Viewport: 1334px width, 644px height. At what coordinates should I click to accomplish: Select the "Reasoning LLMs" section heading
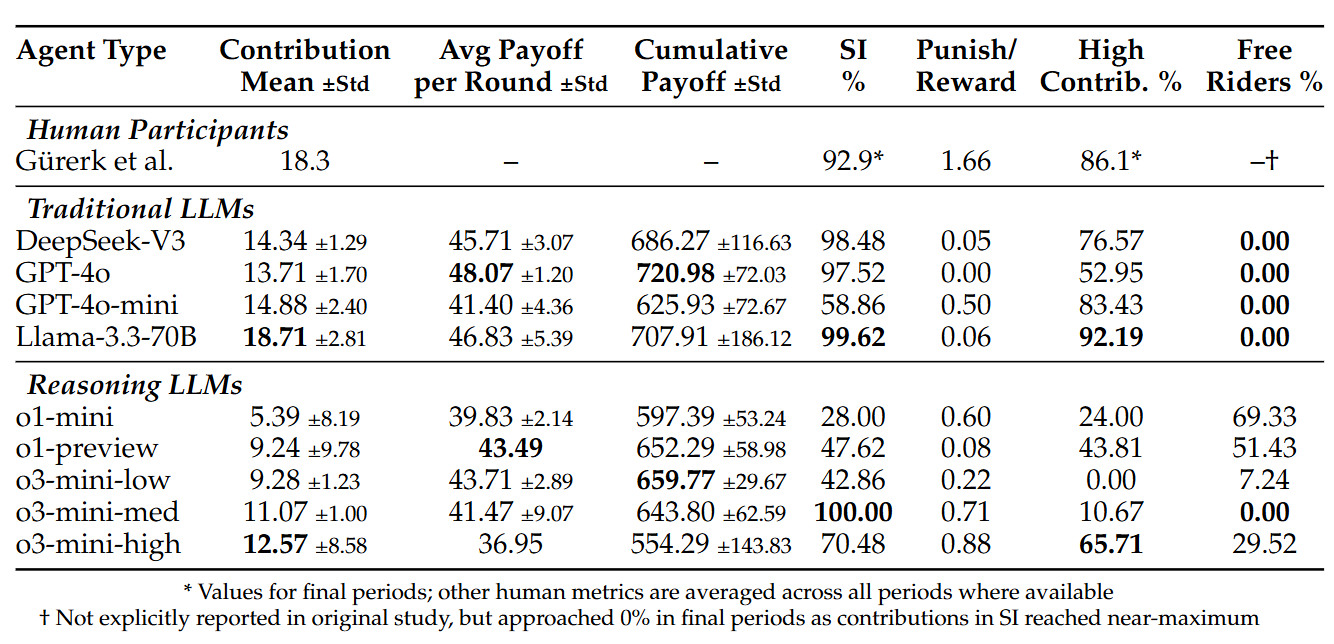pyautogui.click(x=135, y=385)
